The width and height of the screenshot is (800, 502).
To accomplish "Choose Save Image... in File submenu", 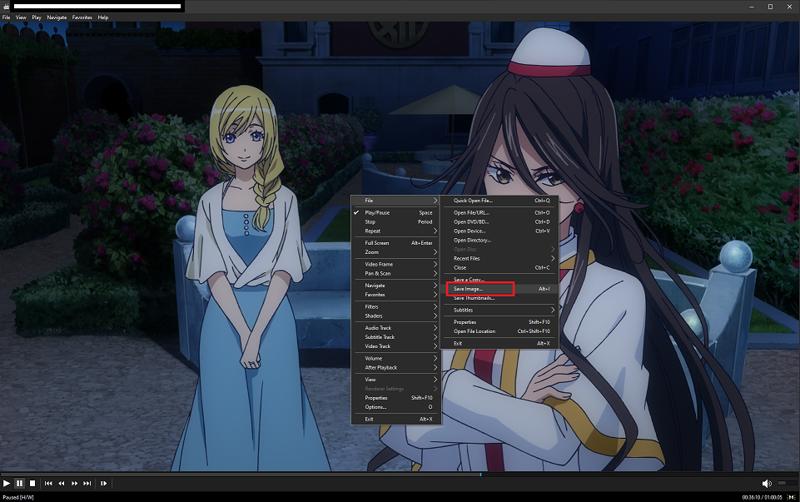I will (x=499, y=289).
